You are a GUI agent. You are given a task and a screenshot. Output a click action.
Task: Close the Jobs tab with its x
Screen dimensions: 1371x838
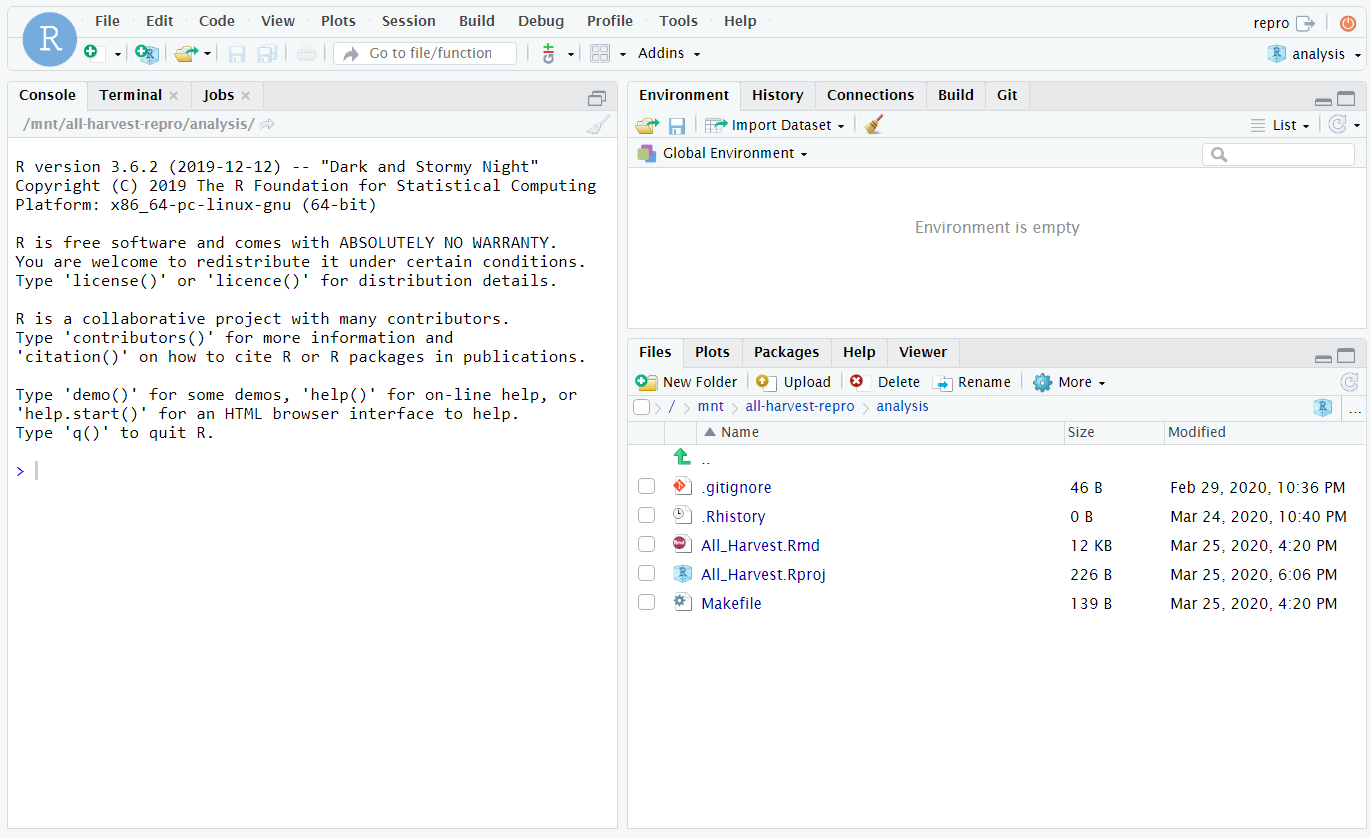245,96
